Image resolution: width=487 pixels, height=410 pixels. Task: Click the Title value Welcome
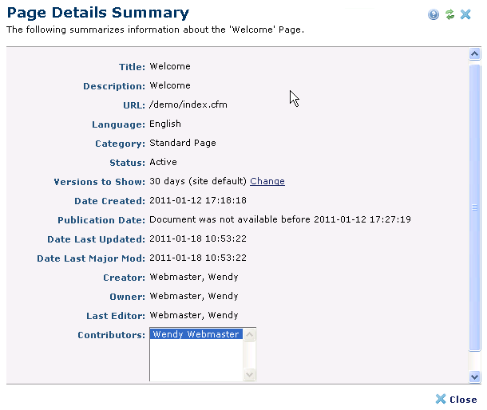(x=170, y=66)
